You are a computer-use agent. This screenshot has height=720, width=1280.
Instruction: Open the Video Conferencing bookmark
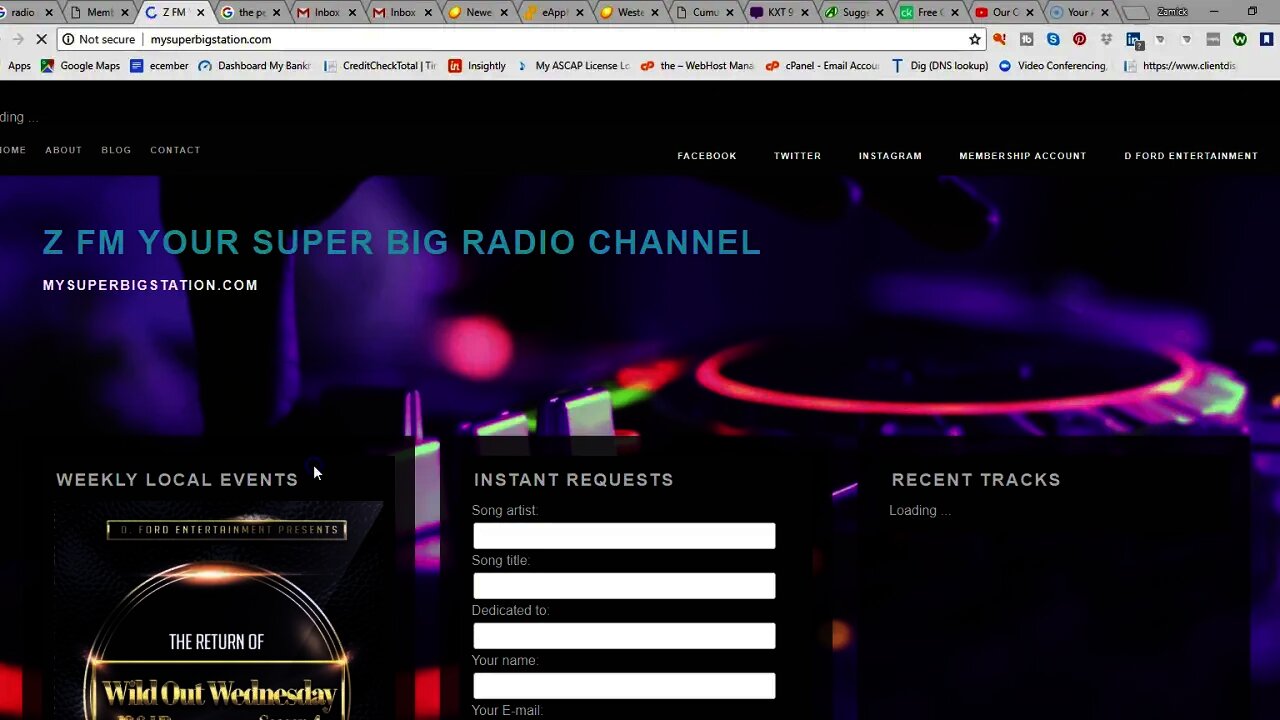tap(1053, 66)
